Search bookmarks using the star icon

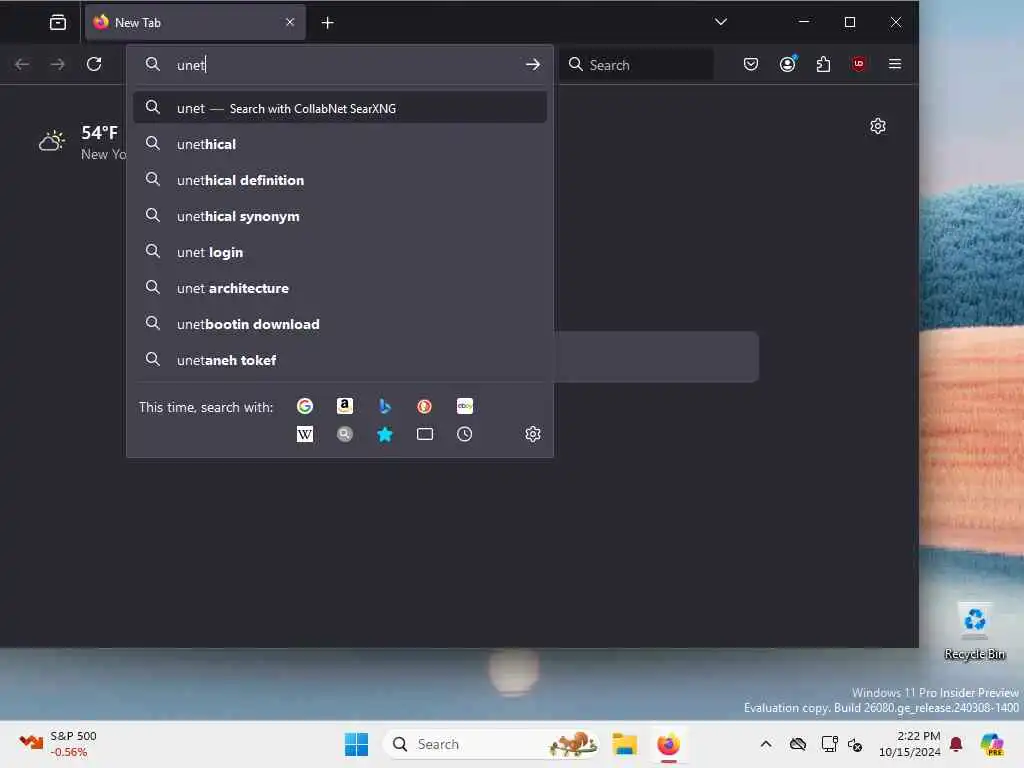click(385, 434)
